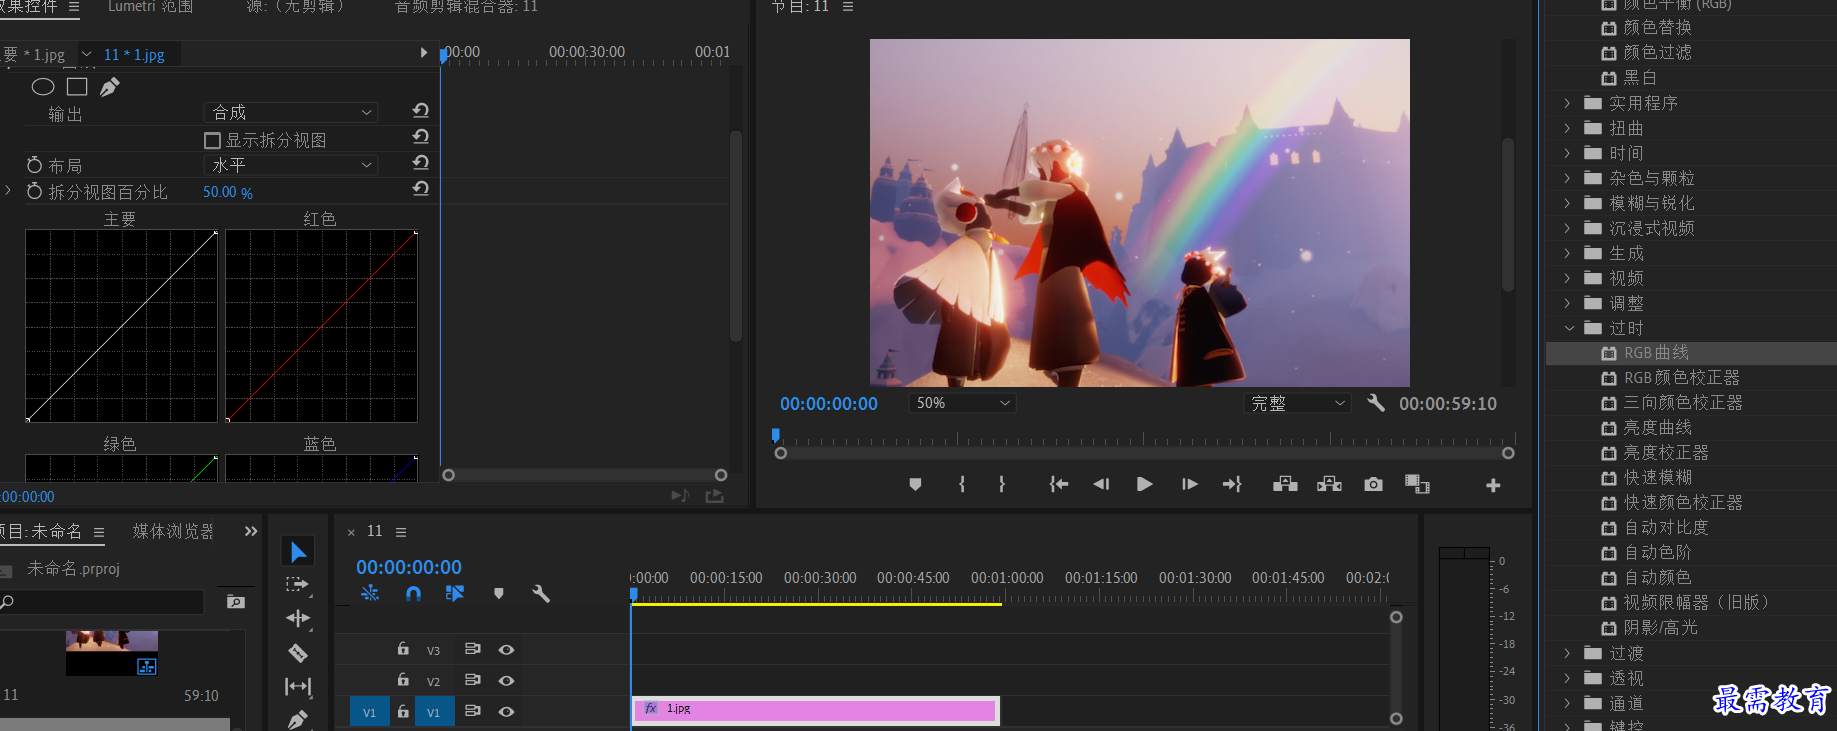Viewport: 1837px width, 731px height.
Task: Toggle sync lock on V3 track
Action: click(473, 649)
